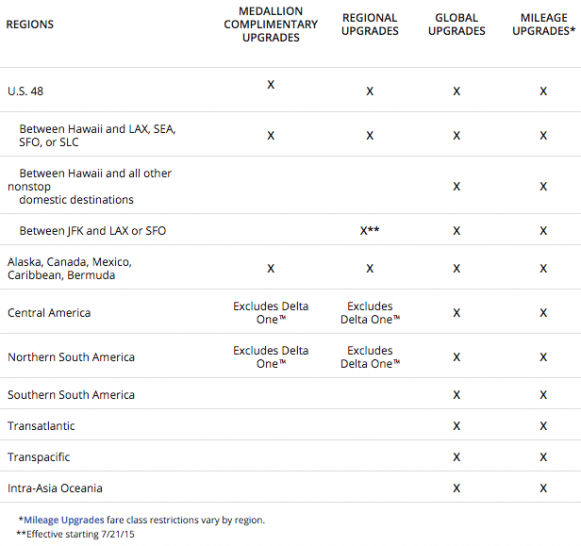Select the U.S. 48 region row label
Viewport: 581px width, 546px height.
point(25,91)
